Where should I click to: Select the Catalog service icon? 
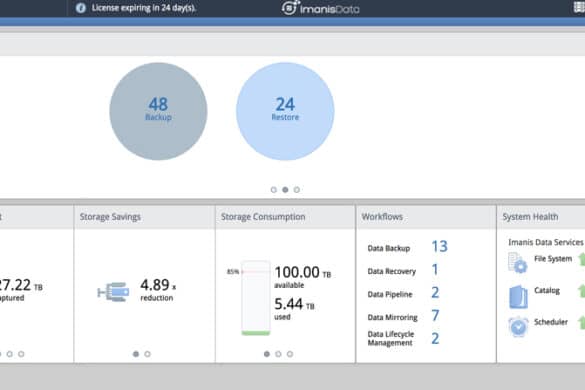click(x=519, y=297)
